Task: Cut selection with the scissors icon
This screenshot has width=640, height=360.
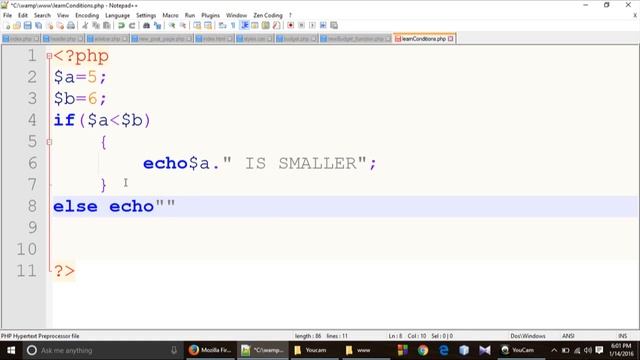Action: tap(85, 26)
